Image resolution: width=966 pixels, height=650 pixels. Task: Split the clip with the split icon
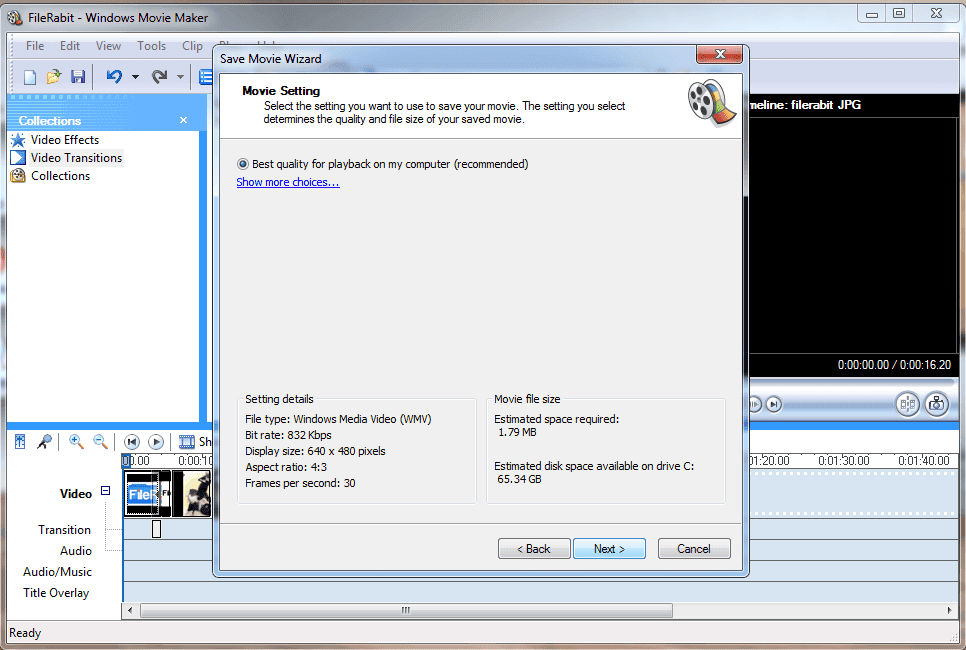pos(907,404)
